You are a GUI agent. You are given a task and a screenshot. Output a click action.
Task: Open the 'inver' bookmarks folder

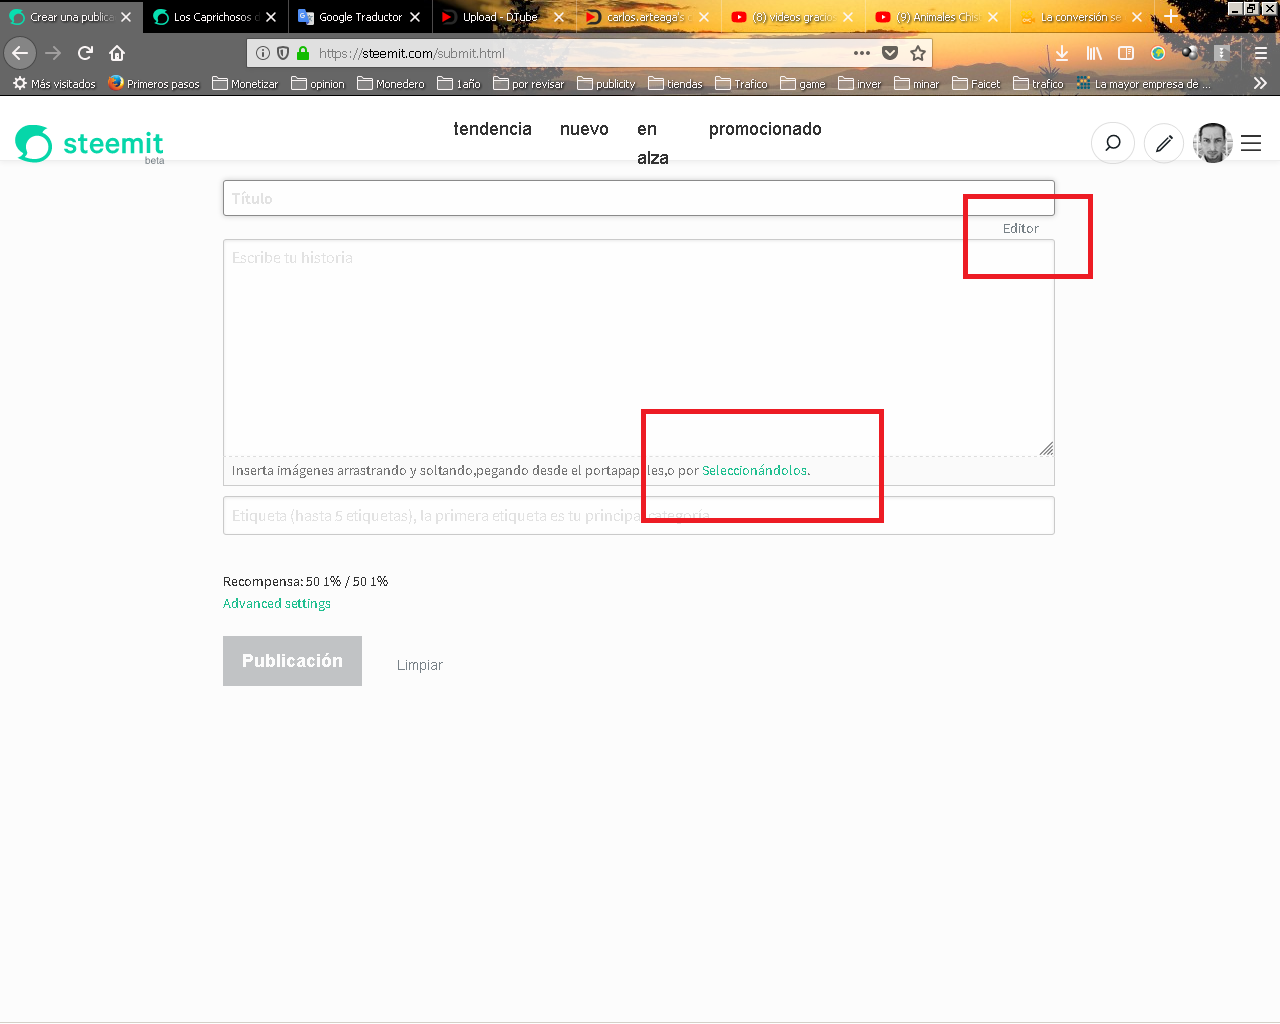click(x=860, y=83)
